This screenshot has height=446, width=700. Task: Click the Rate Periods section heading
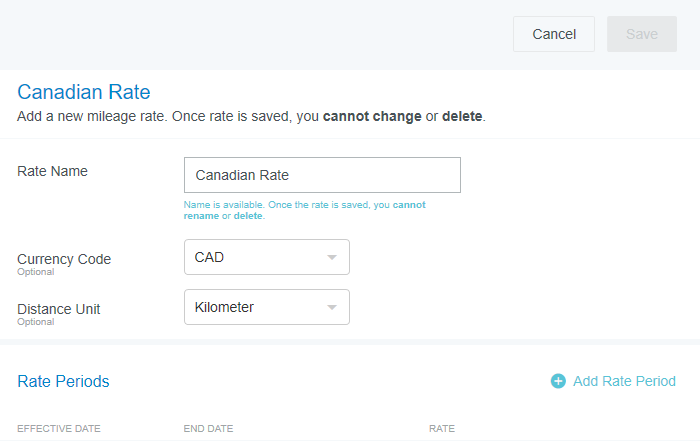coord(63,381)
